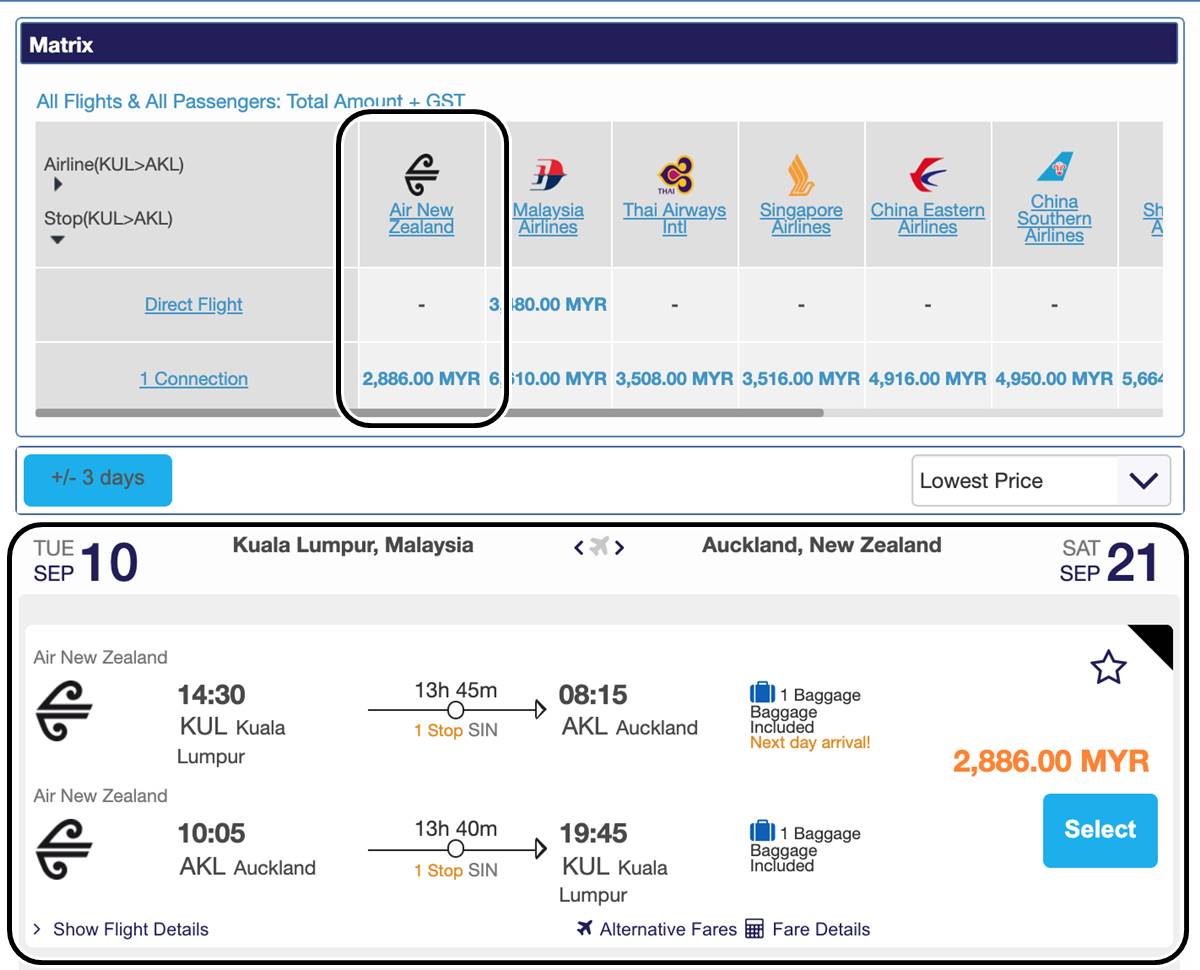Image resolution: width=1200 pixels, height=970 pixels.
Task: Click the orange 2,886.00 MYR fare total
Action: point(1051,762)
